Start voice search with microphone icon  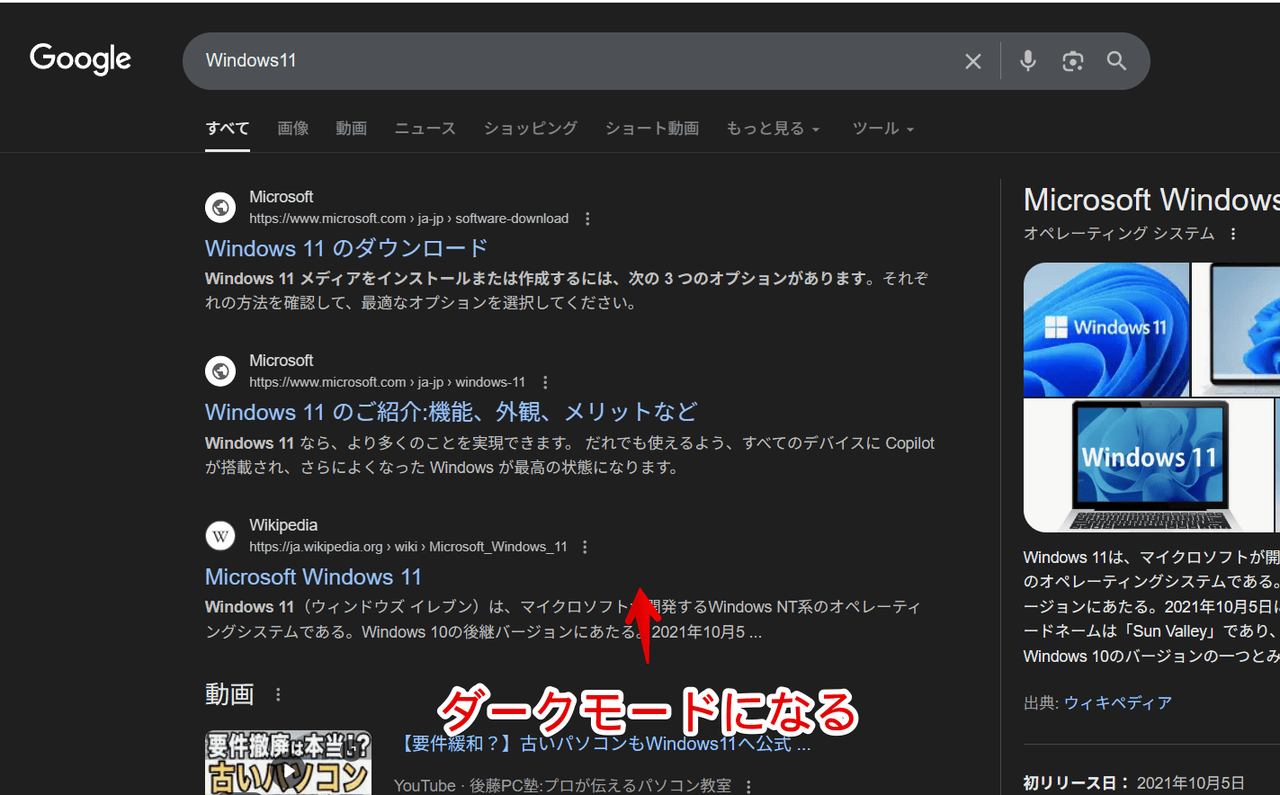point(1028,61)
